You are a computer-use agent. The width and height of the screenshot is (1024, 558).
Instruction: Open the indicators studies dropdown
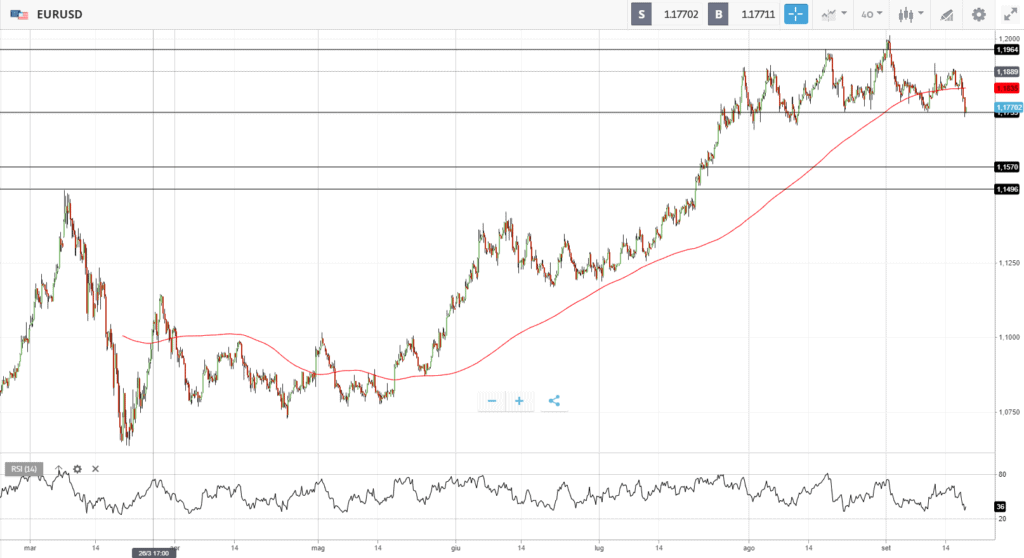pos(834,14)
